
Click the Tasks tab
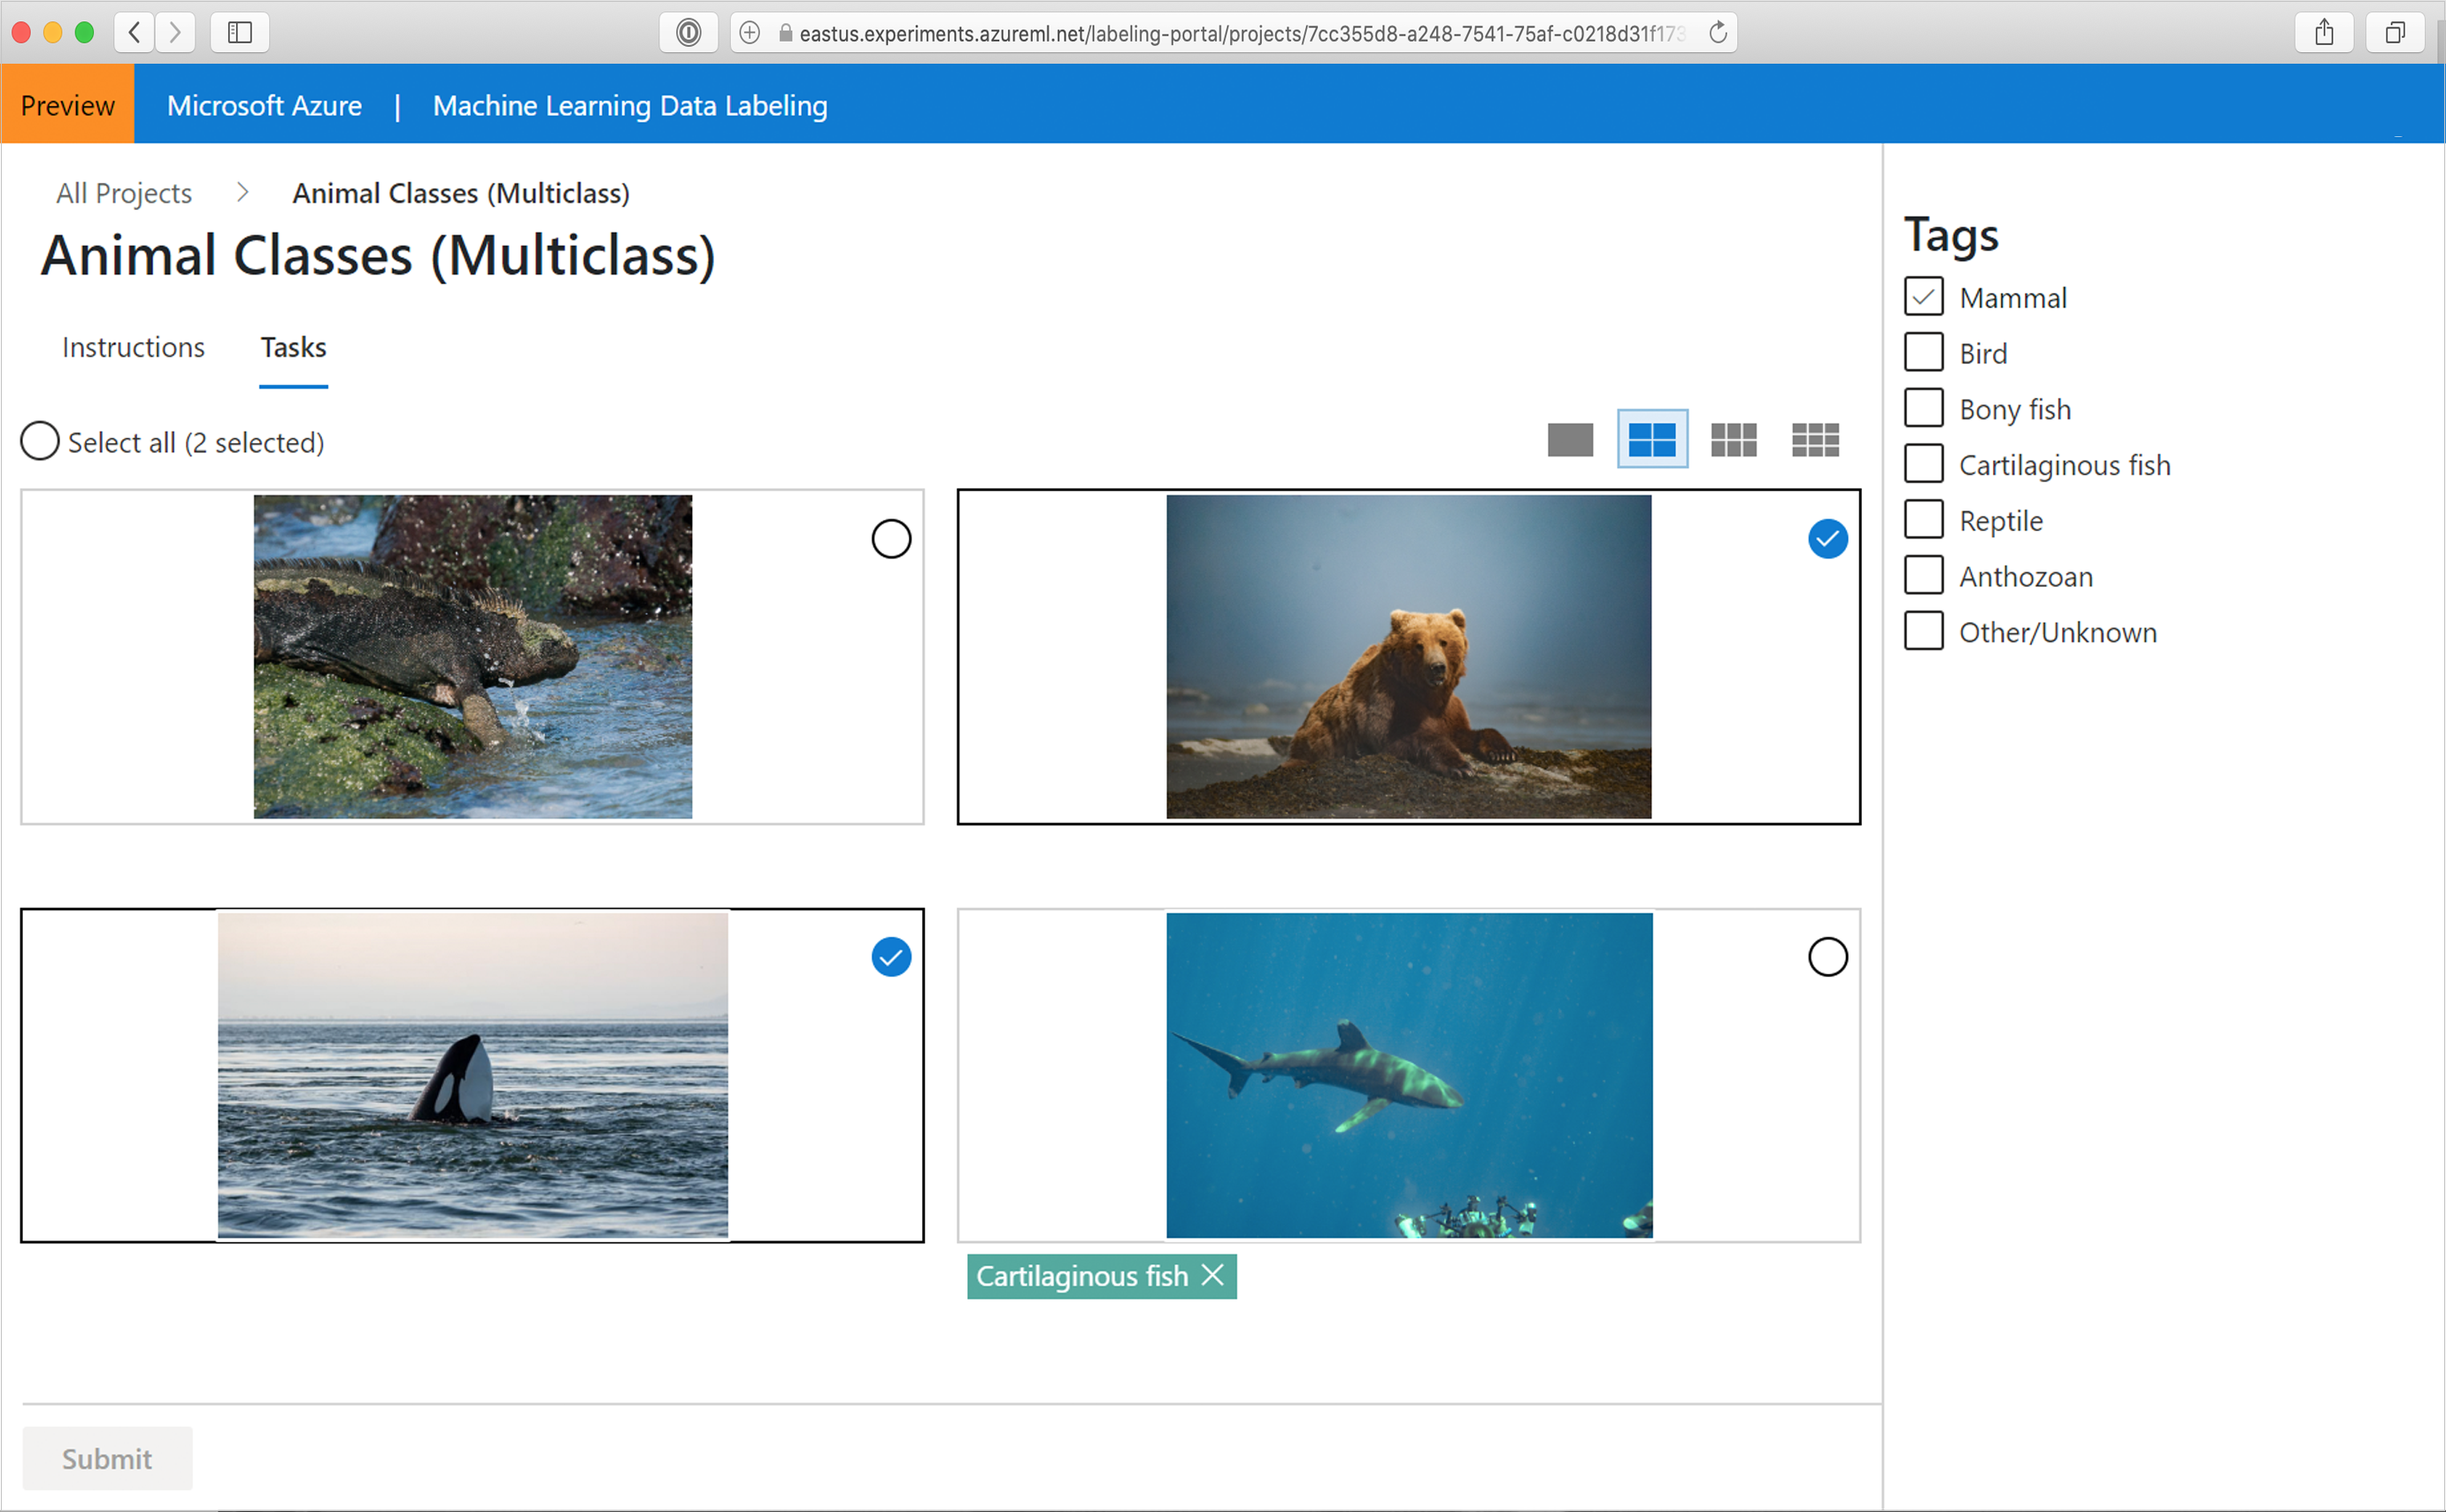[293, 347]
